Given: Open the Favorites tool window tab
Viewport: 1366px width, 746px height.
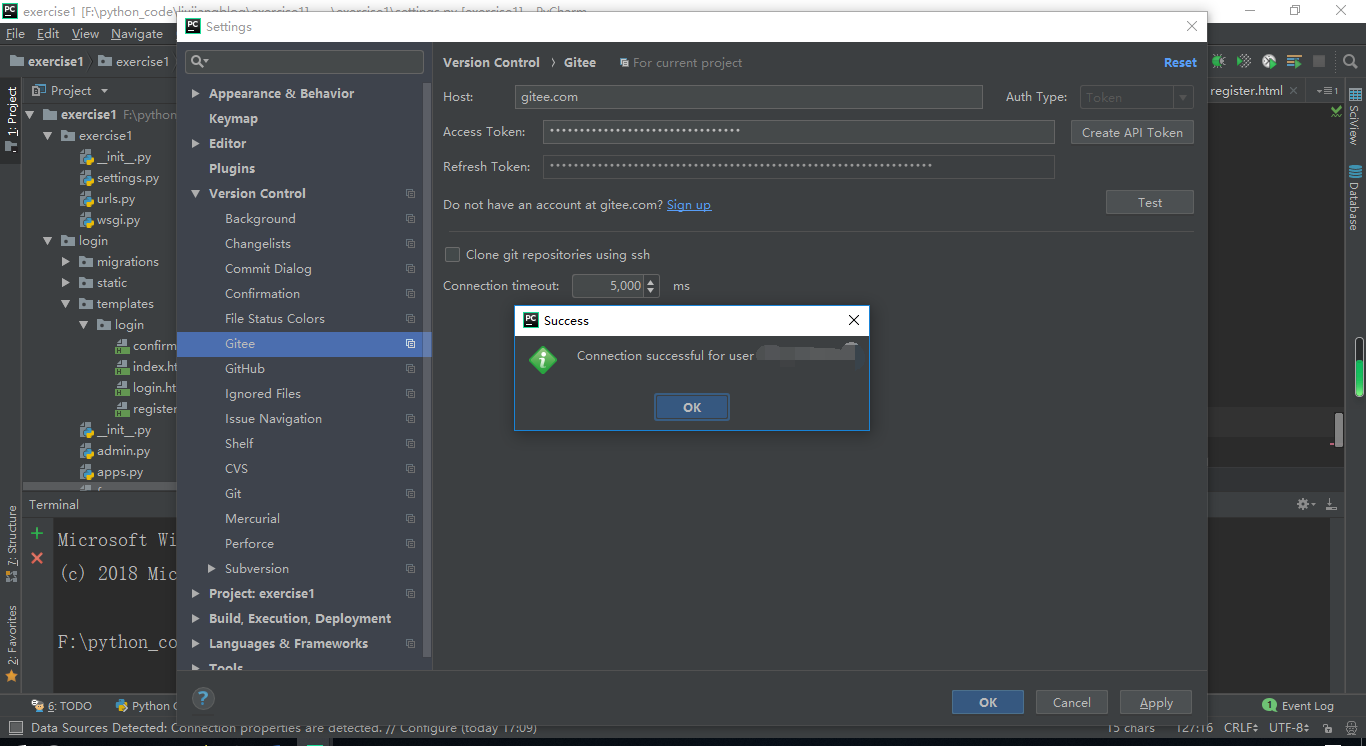Looking at the screenshot, I should [x=12, y=643].
